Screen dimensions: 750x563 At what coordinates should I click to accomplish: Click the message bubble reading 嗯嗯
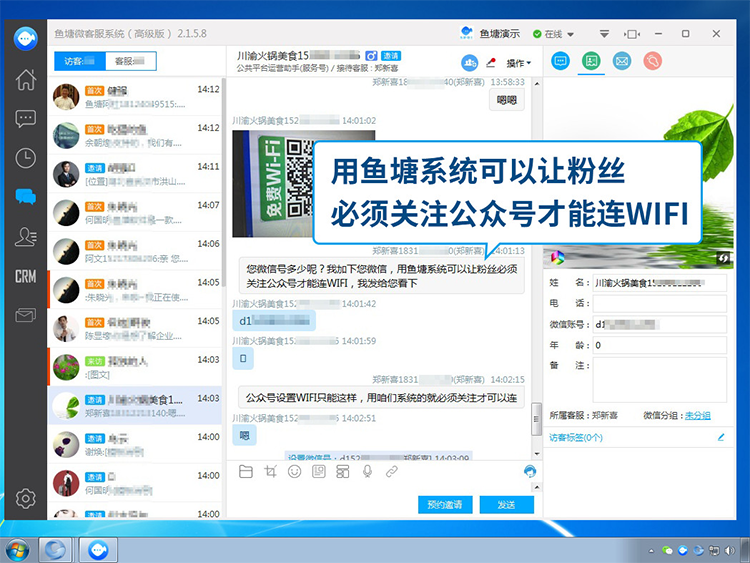(507, 100)
